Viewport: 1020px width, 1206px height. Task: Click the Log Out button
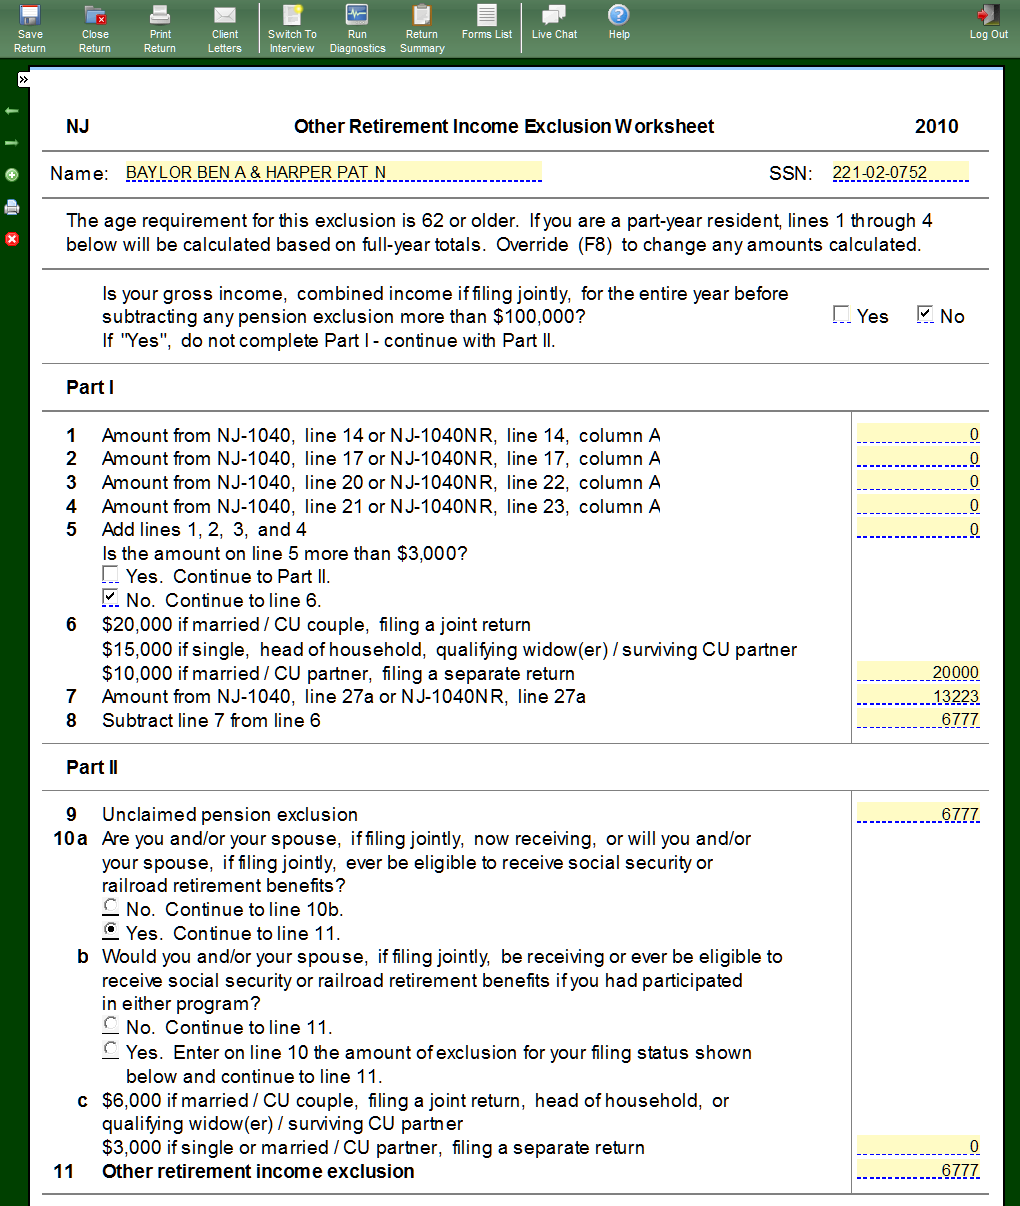[x=988, y=22]
